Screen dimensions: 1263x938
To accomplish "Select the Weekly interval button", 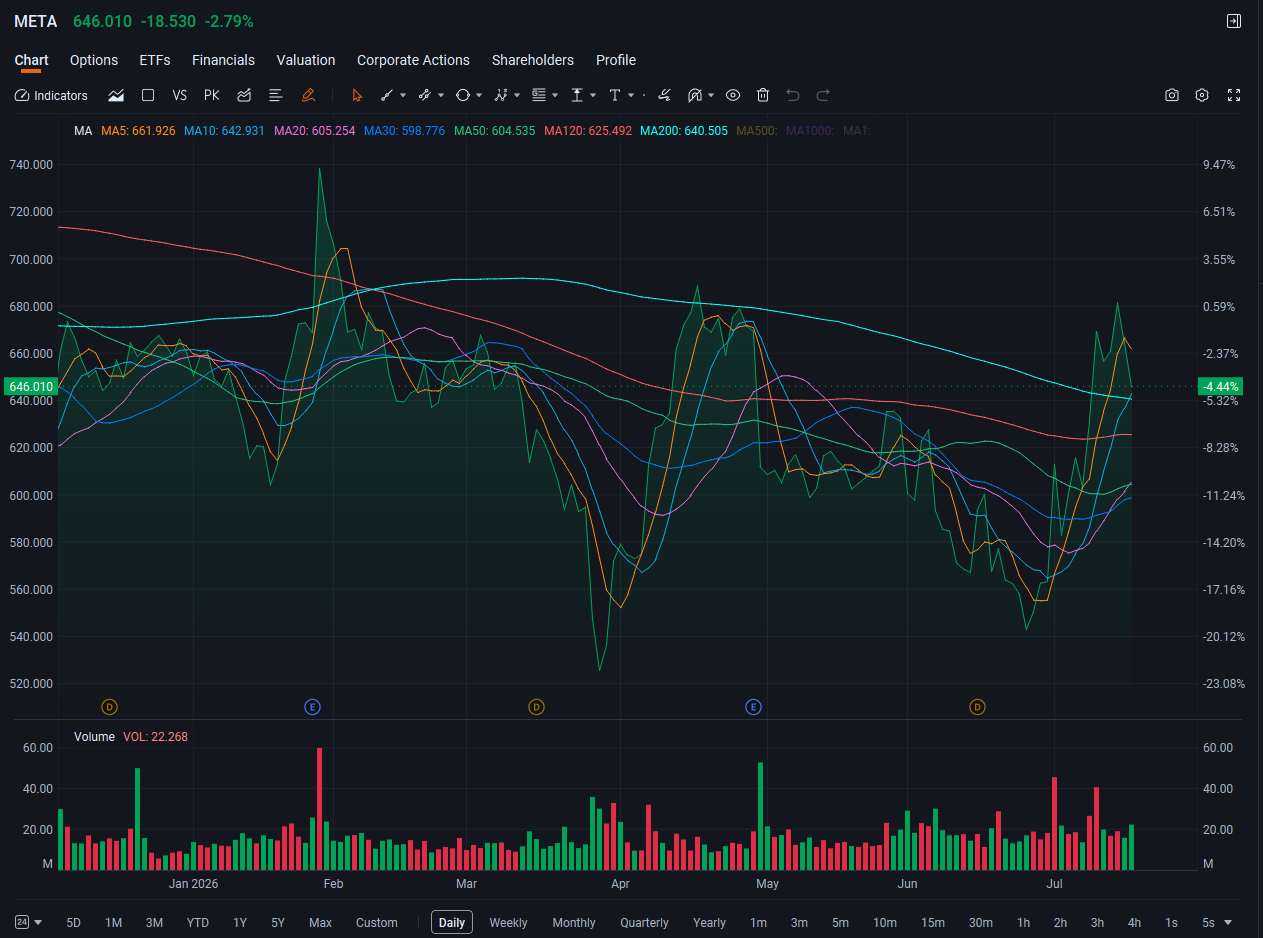I will 508,922.
